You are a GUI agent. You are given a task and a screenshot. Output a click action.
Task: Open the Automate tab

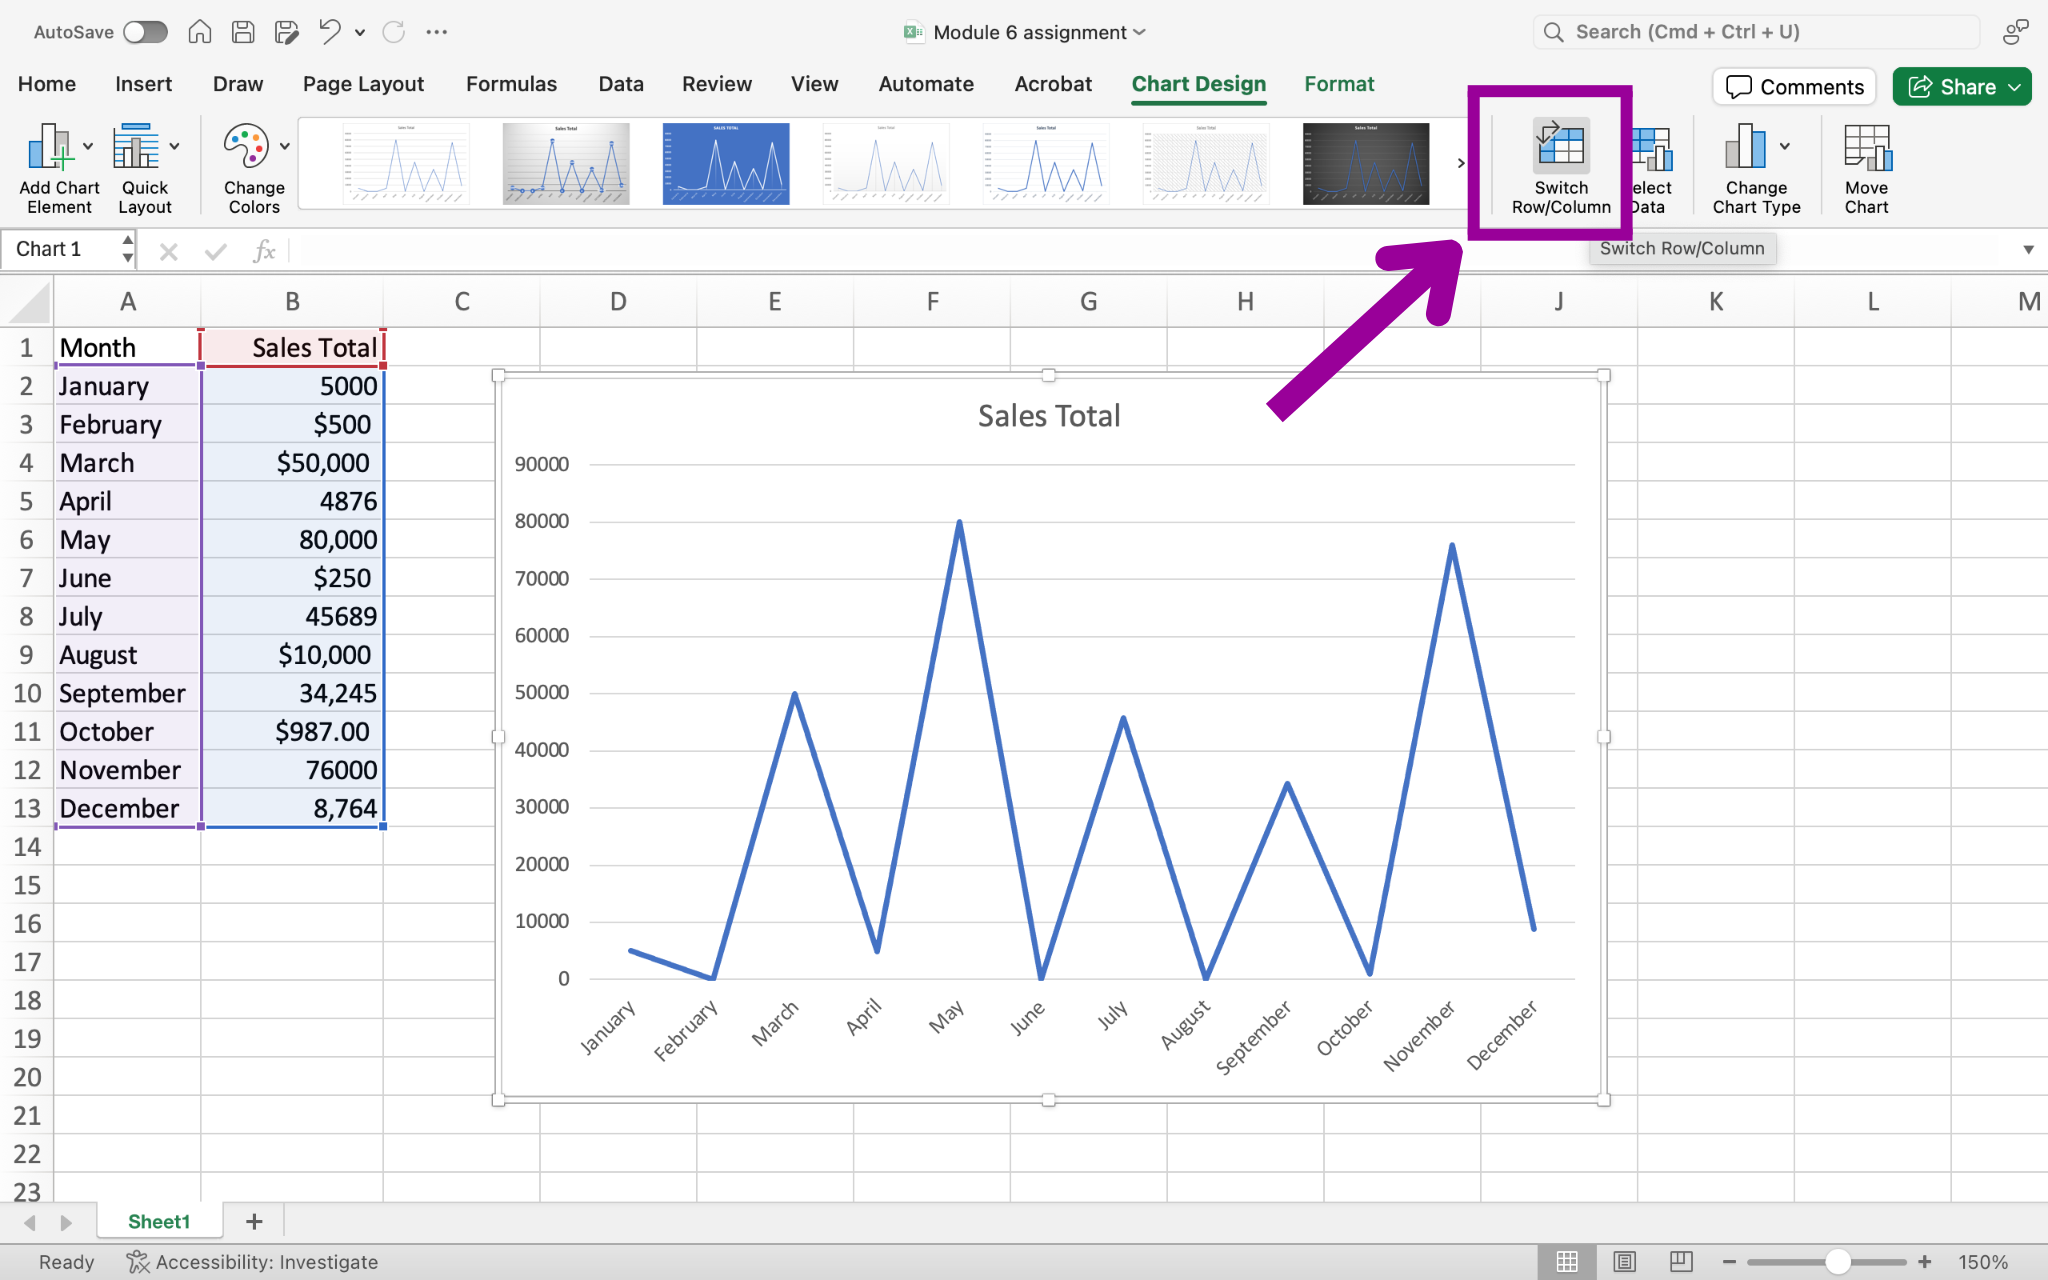(926, 84)
